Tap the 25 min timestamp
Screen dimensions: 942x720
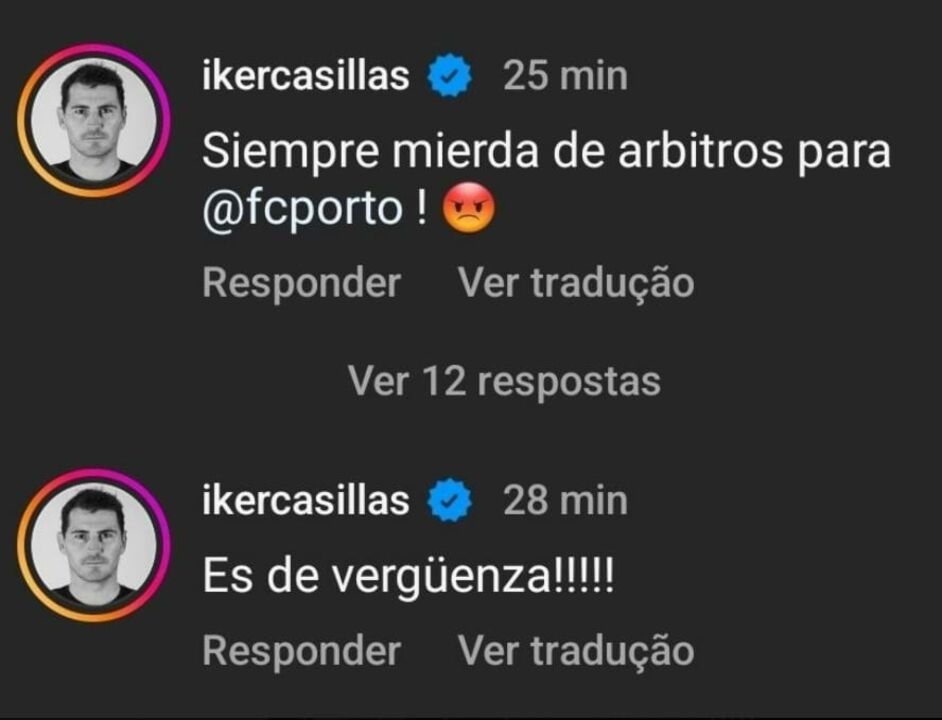[565, 76]
